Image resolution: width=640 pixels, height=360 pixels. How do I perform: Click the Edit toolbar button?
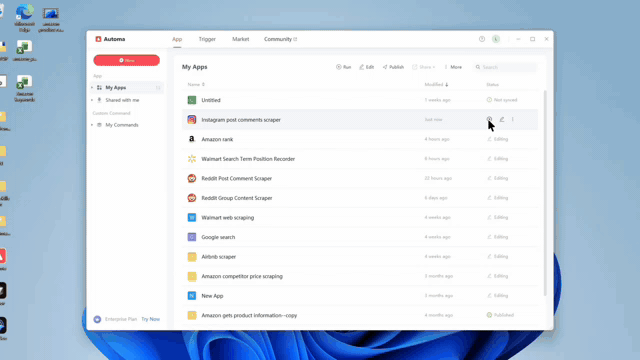[366, 67]
